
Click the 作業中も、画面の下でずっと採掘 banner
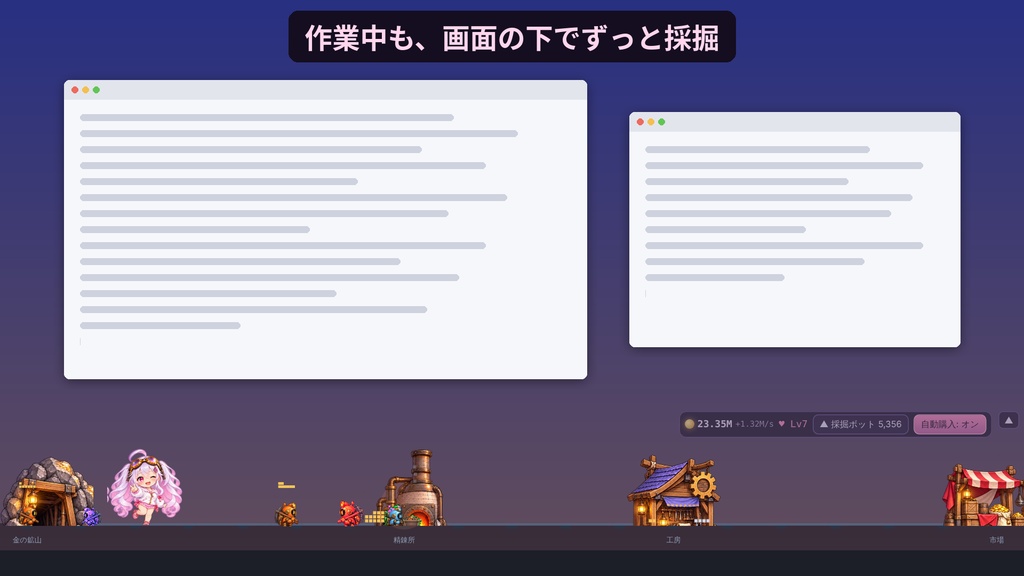(x=512, y=37)
